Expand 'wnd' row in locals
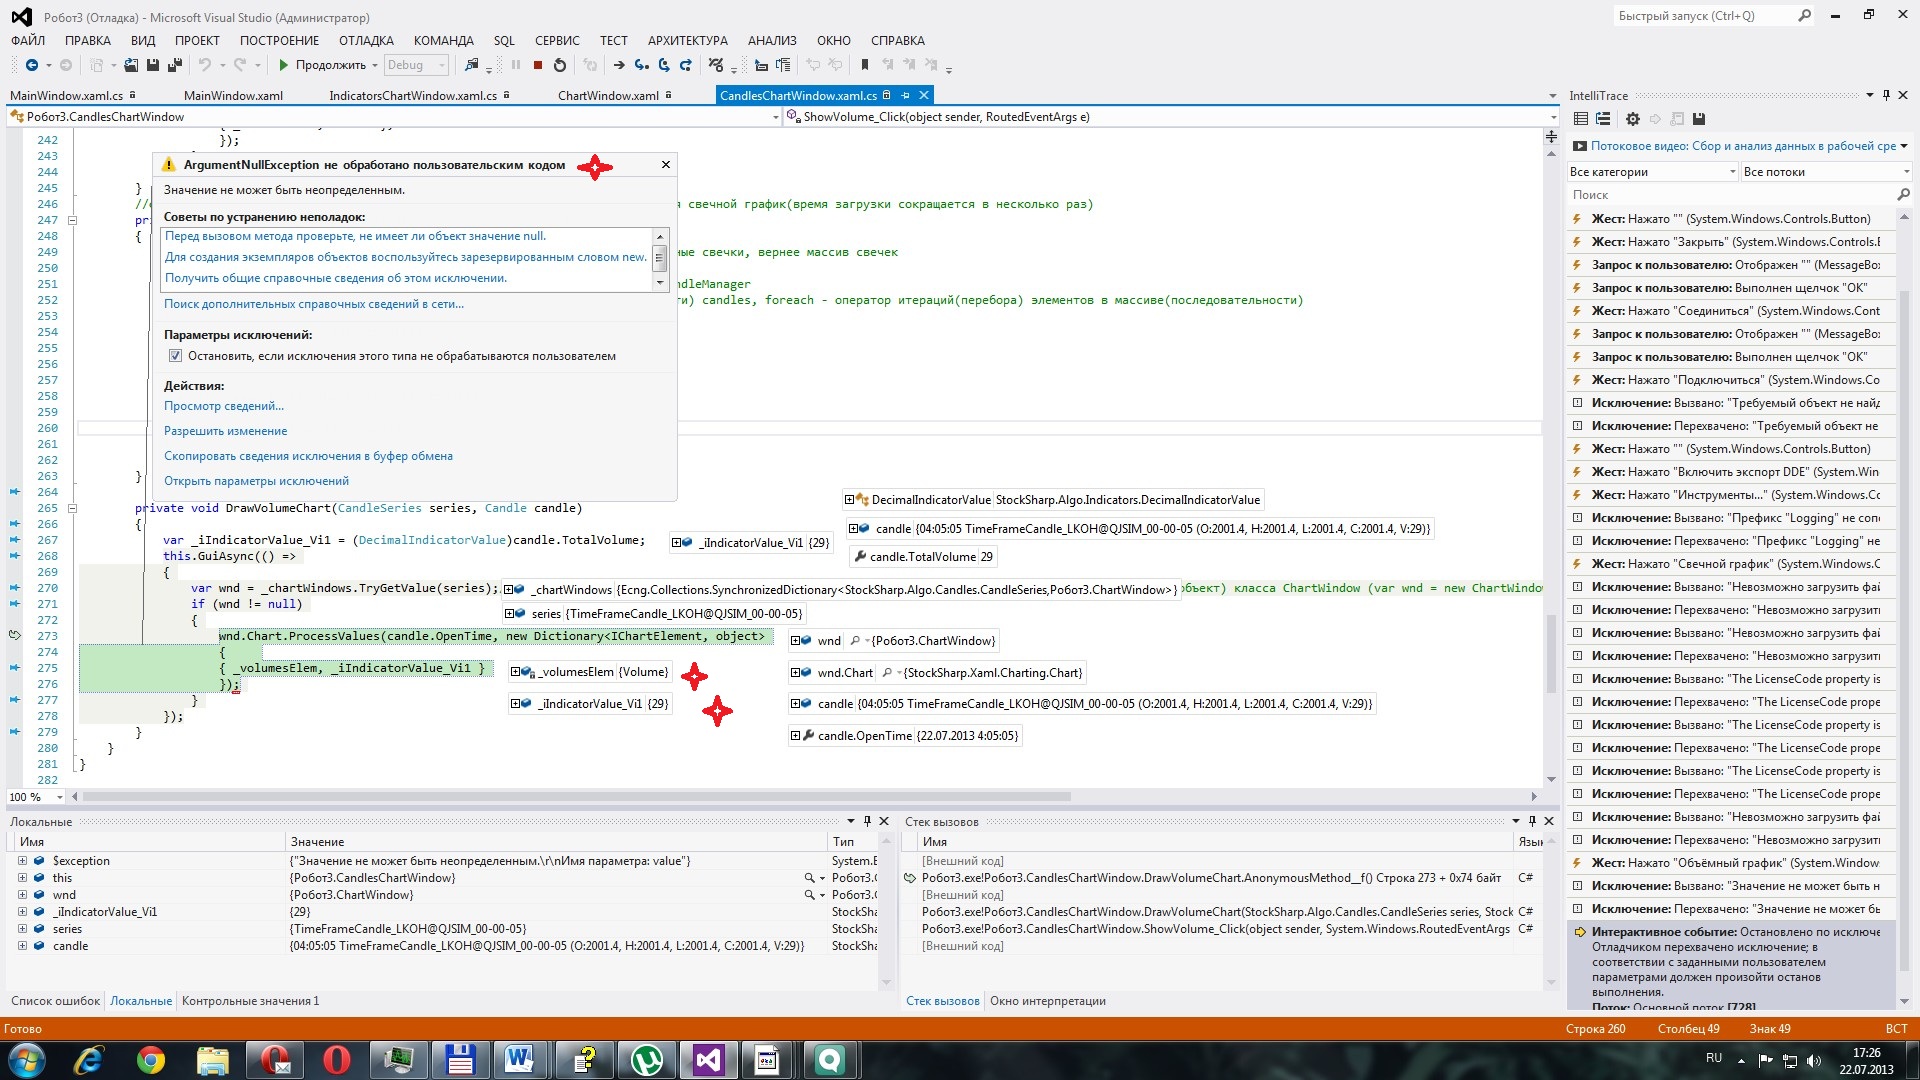 pos(22,895)
